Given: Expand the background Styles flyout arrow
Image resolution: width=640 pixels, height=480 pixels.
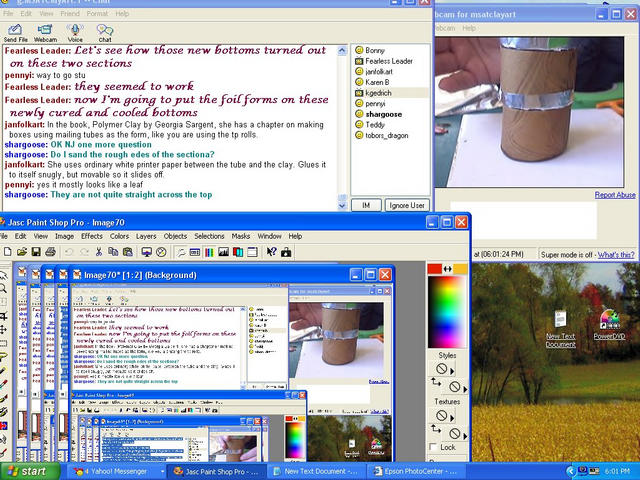Looking at the screenshot, I should click(x=465, y=389).
